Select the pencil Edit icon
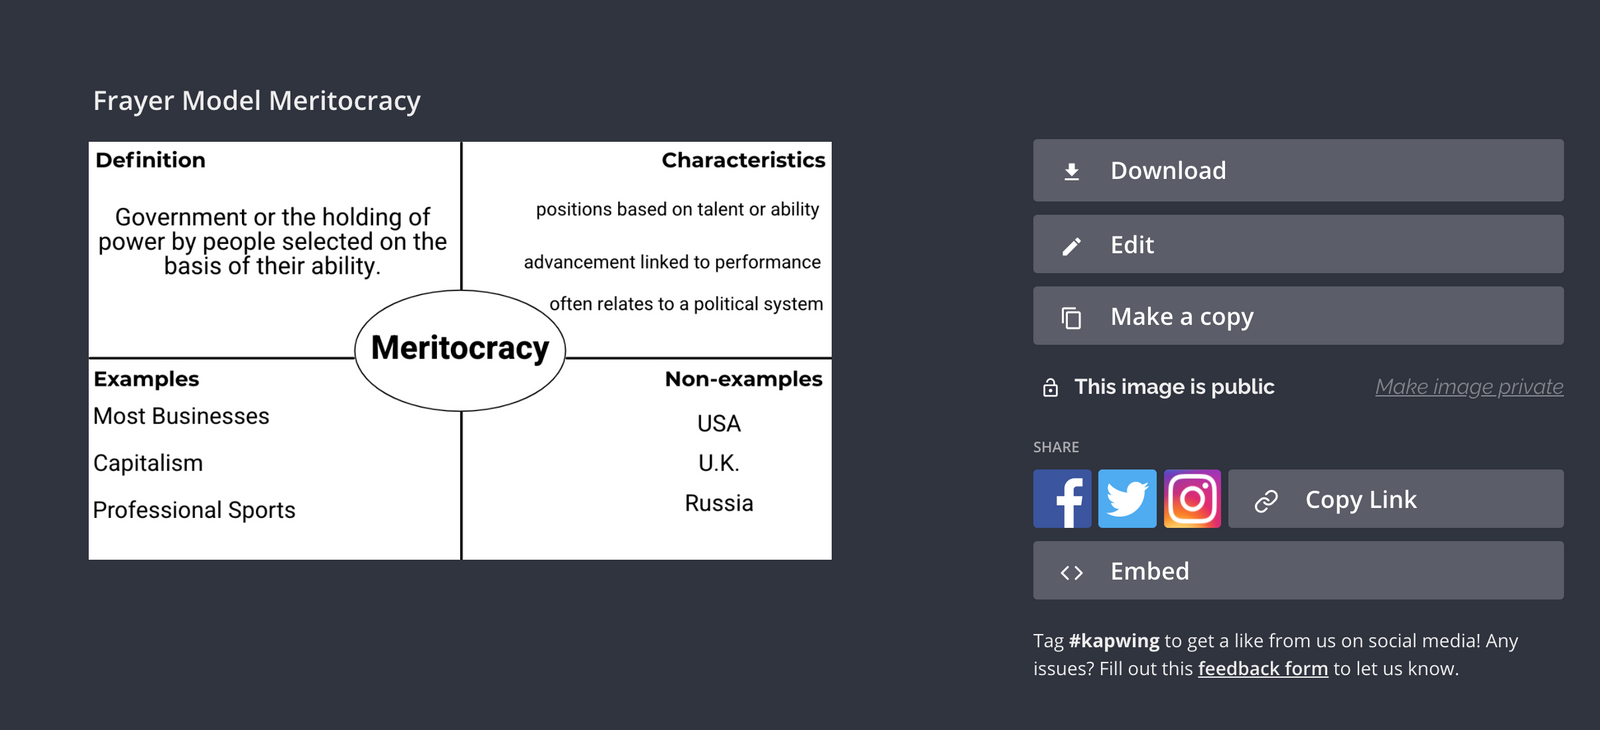The width and height of the screenshot is (1600, 730). (x=1073, y=244)
